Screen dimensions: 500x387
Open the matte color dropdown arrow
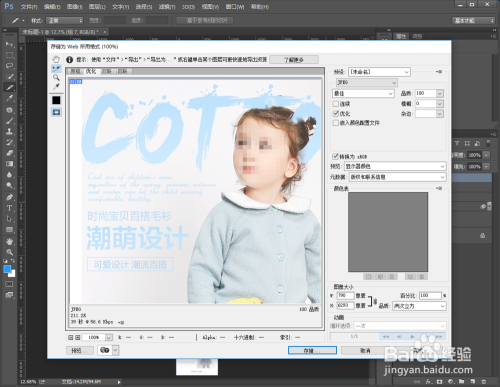(440, 114)
